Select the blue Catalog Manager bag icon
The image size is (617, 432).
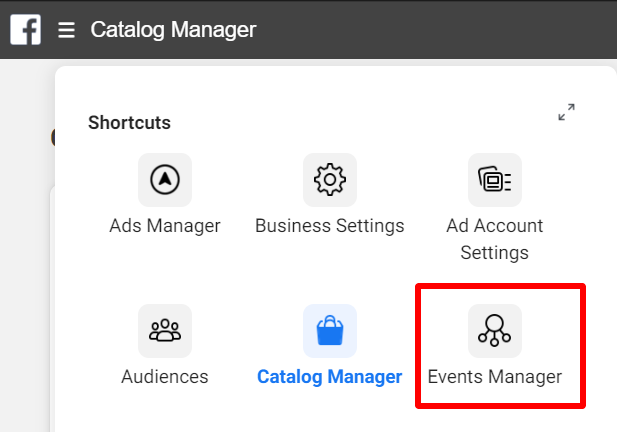[x=330, y=331]
